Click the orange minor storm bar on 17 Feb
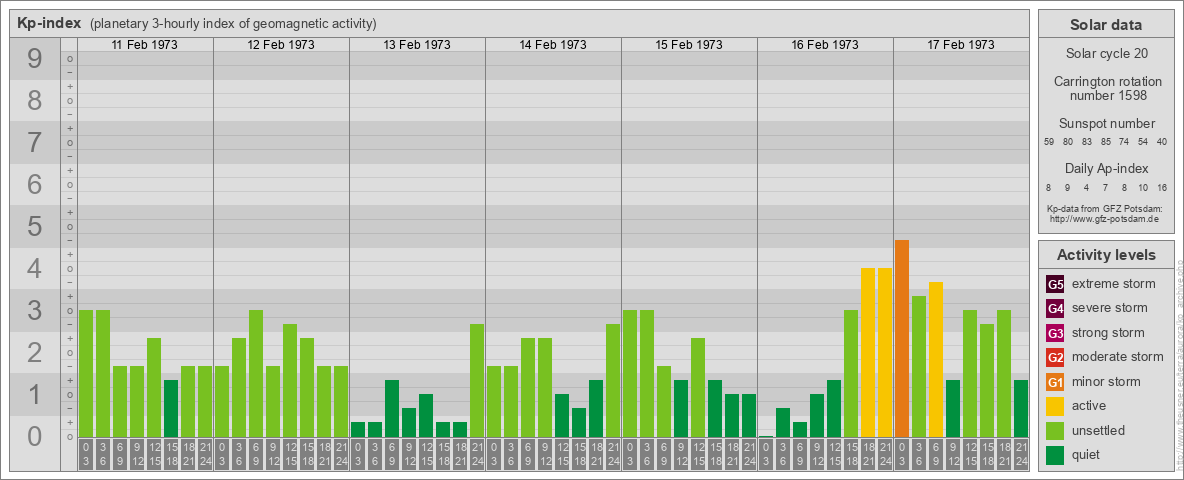1184x480 pixels. point(902,338)
